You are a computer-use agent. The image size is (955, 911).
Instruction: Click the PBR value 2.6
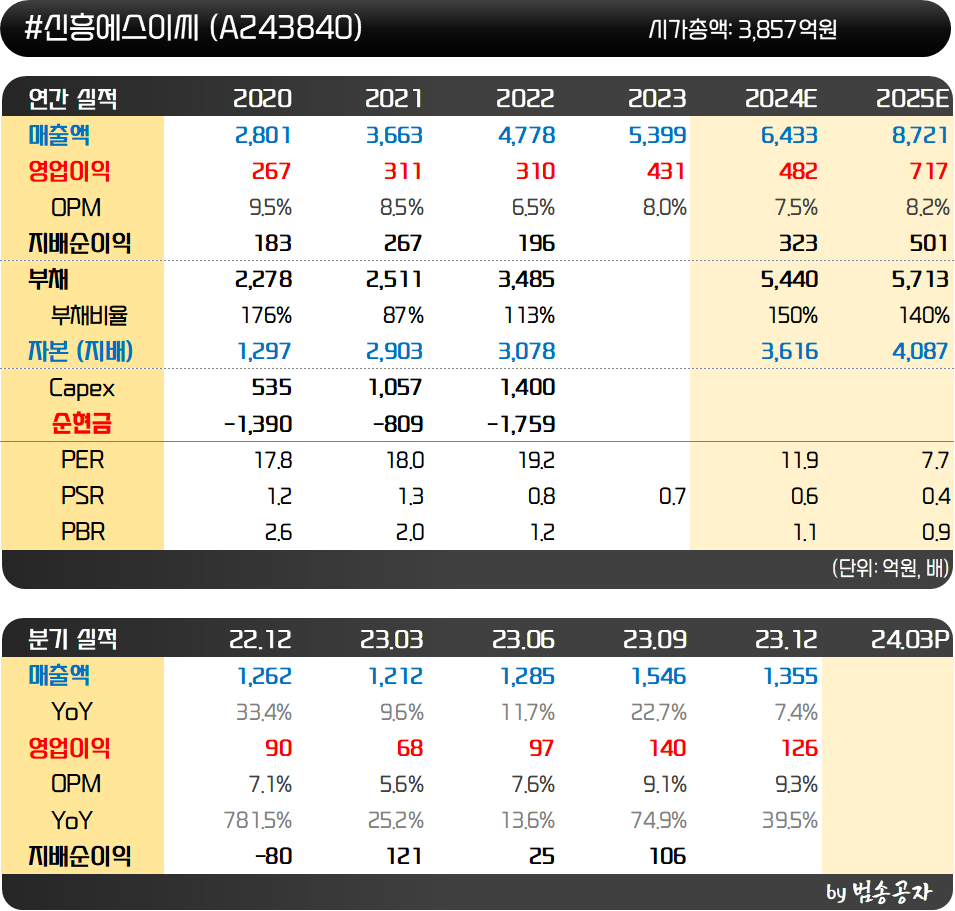click(278, 532)
